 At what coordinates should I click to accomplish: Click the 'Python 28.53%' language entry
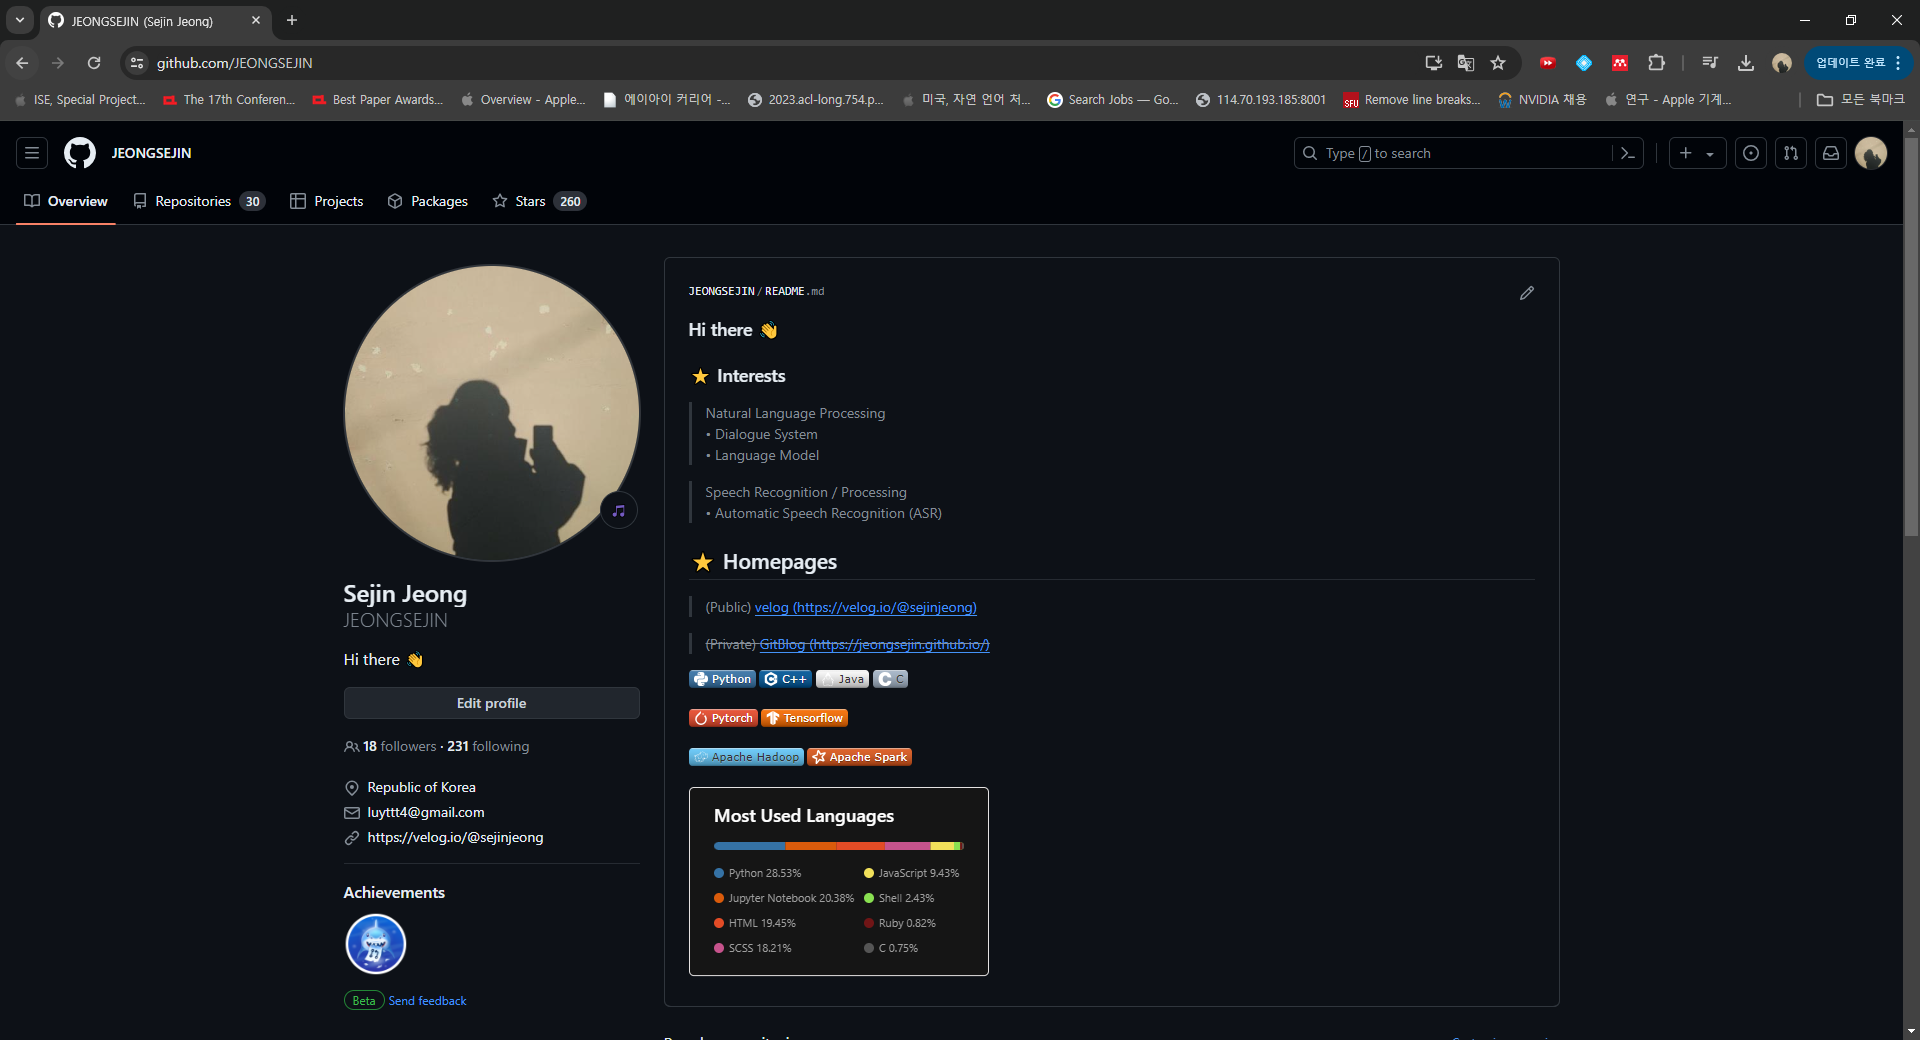[x=758, y=873]
